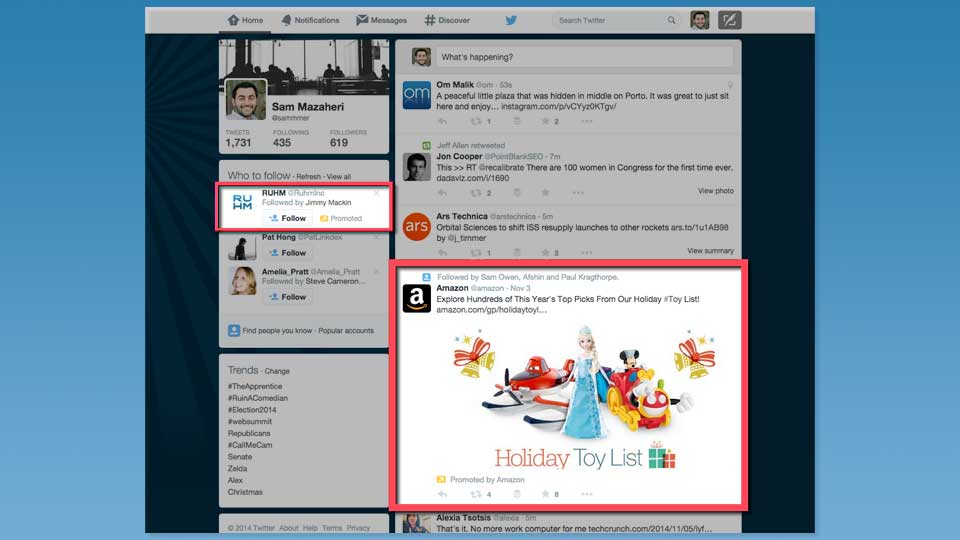Click the Amazon logo avatar
The width and height of the screenshot is (960, 540).
[x=416, y=298]
